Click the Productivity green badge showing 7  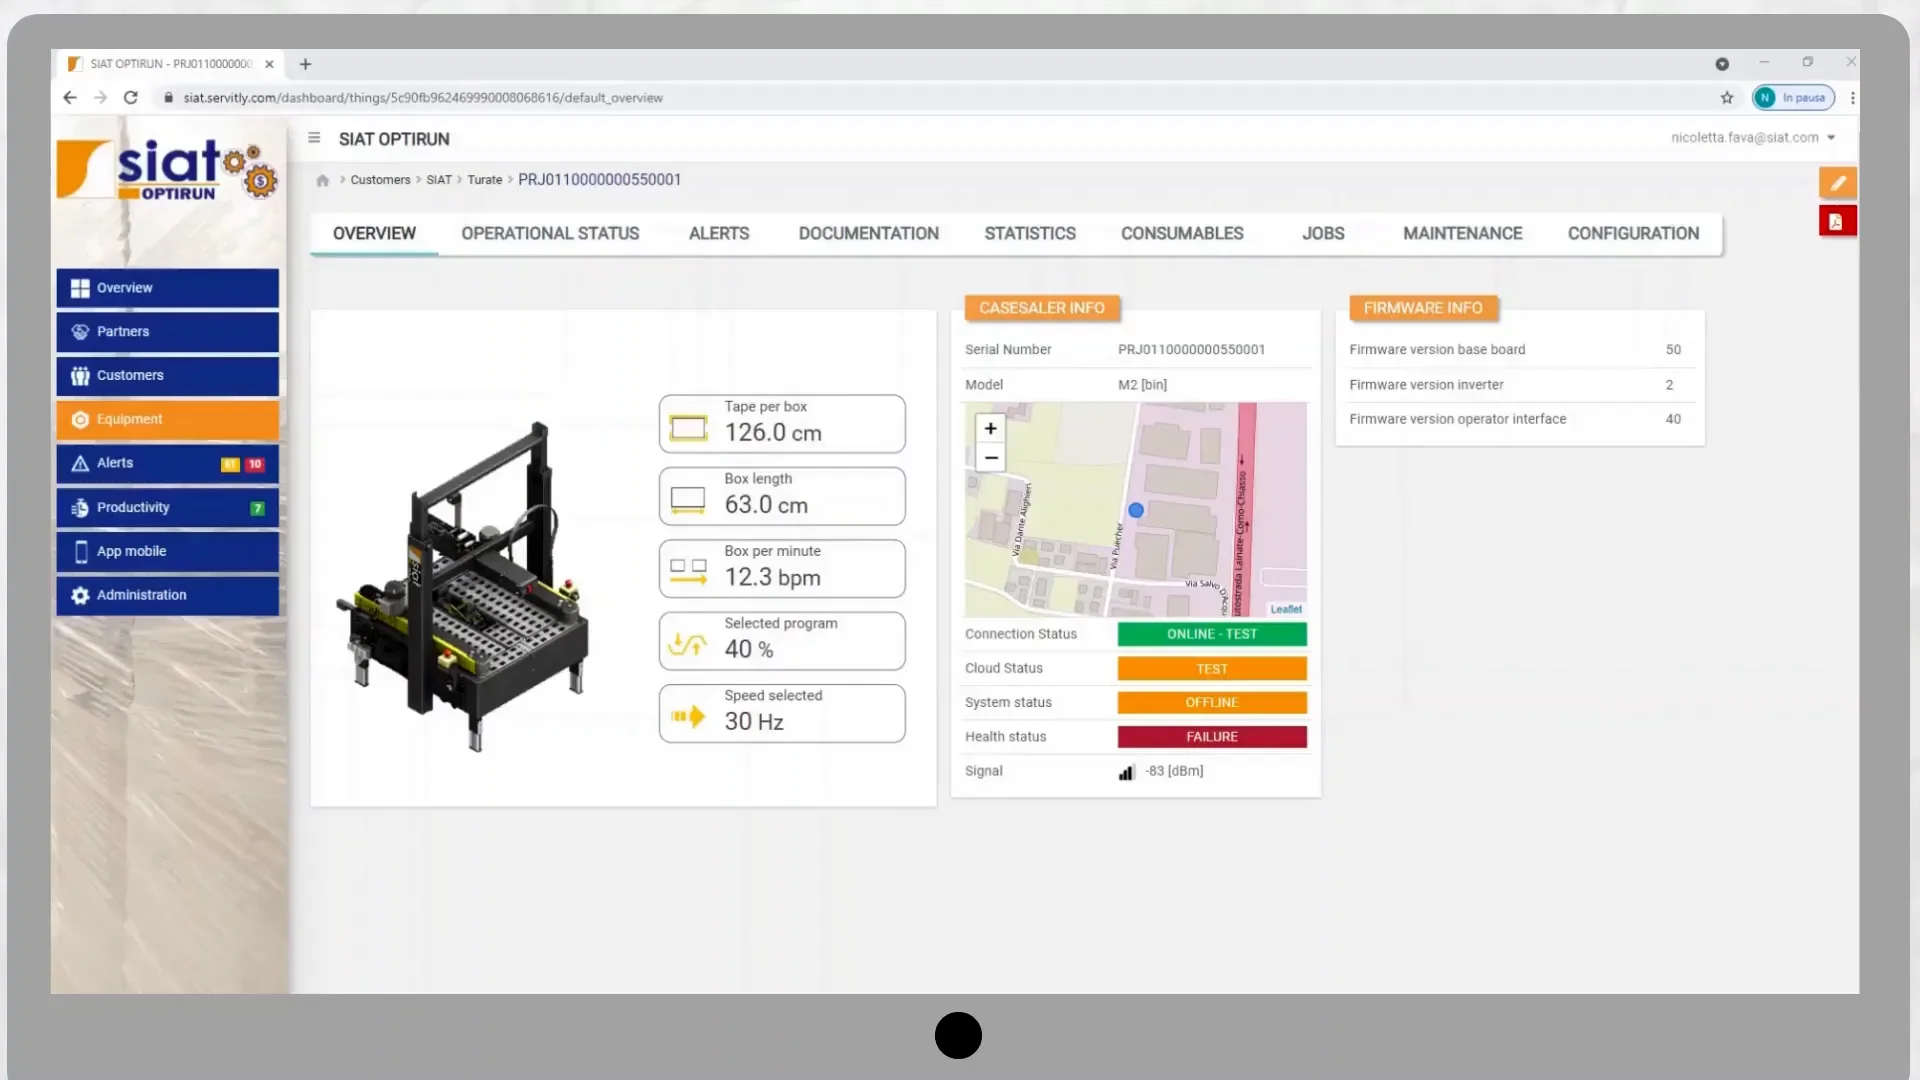coord(257,508)
